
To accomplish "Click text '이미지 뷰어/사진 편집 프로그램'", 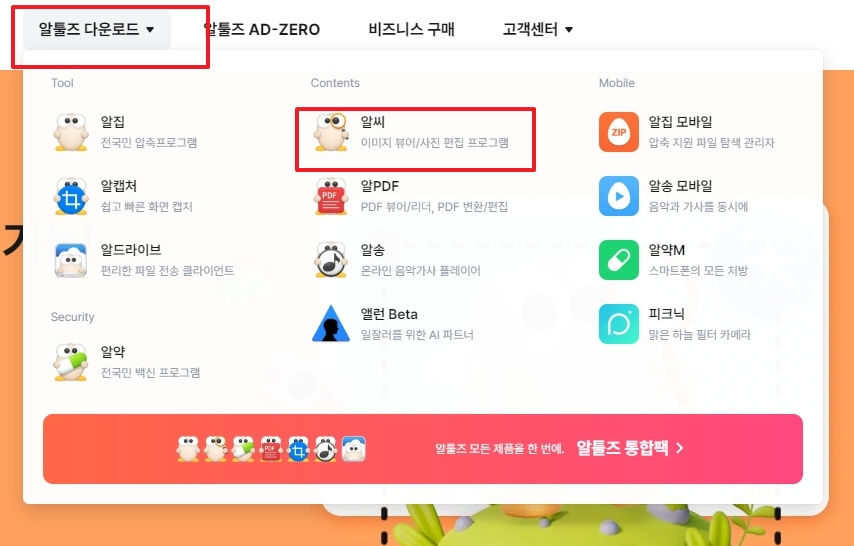I will 435,143.
